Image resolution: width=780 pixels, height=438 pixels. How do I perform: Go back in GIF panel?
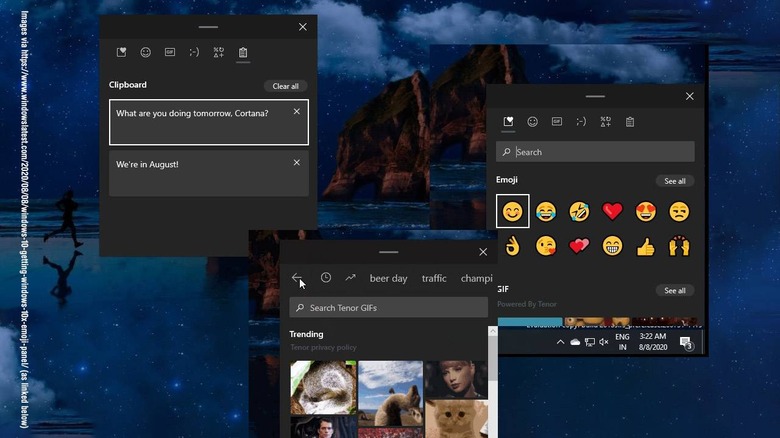297,278
